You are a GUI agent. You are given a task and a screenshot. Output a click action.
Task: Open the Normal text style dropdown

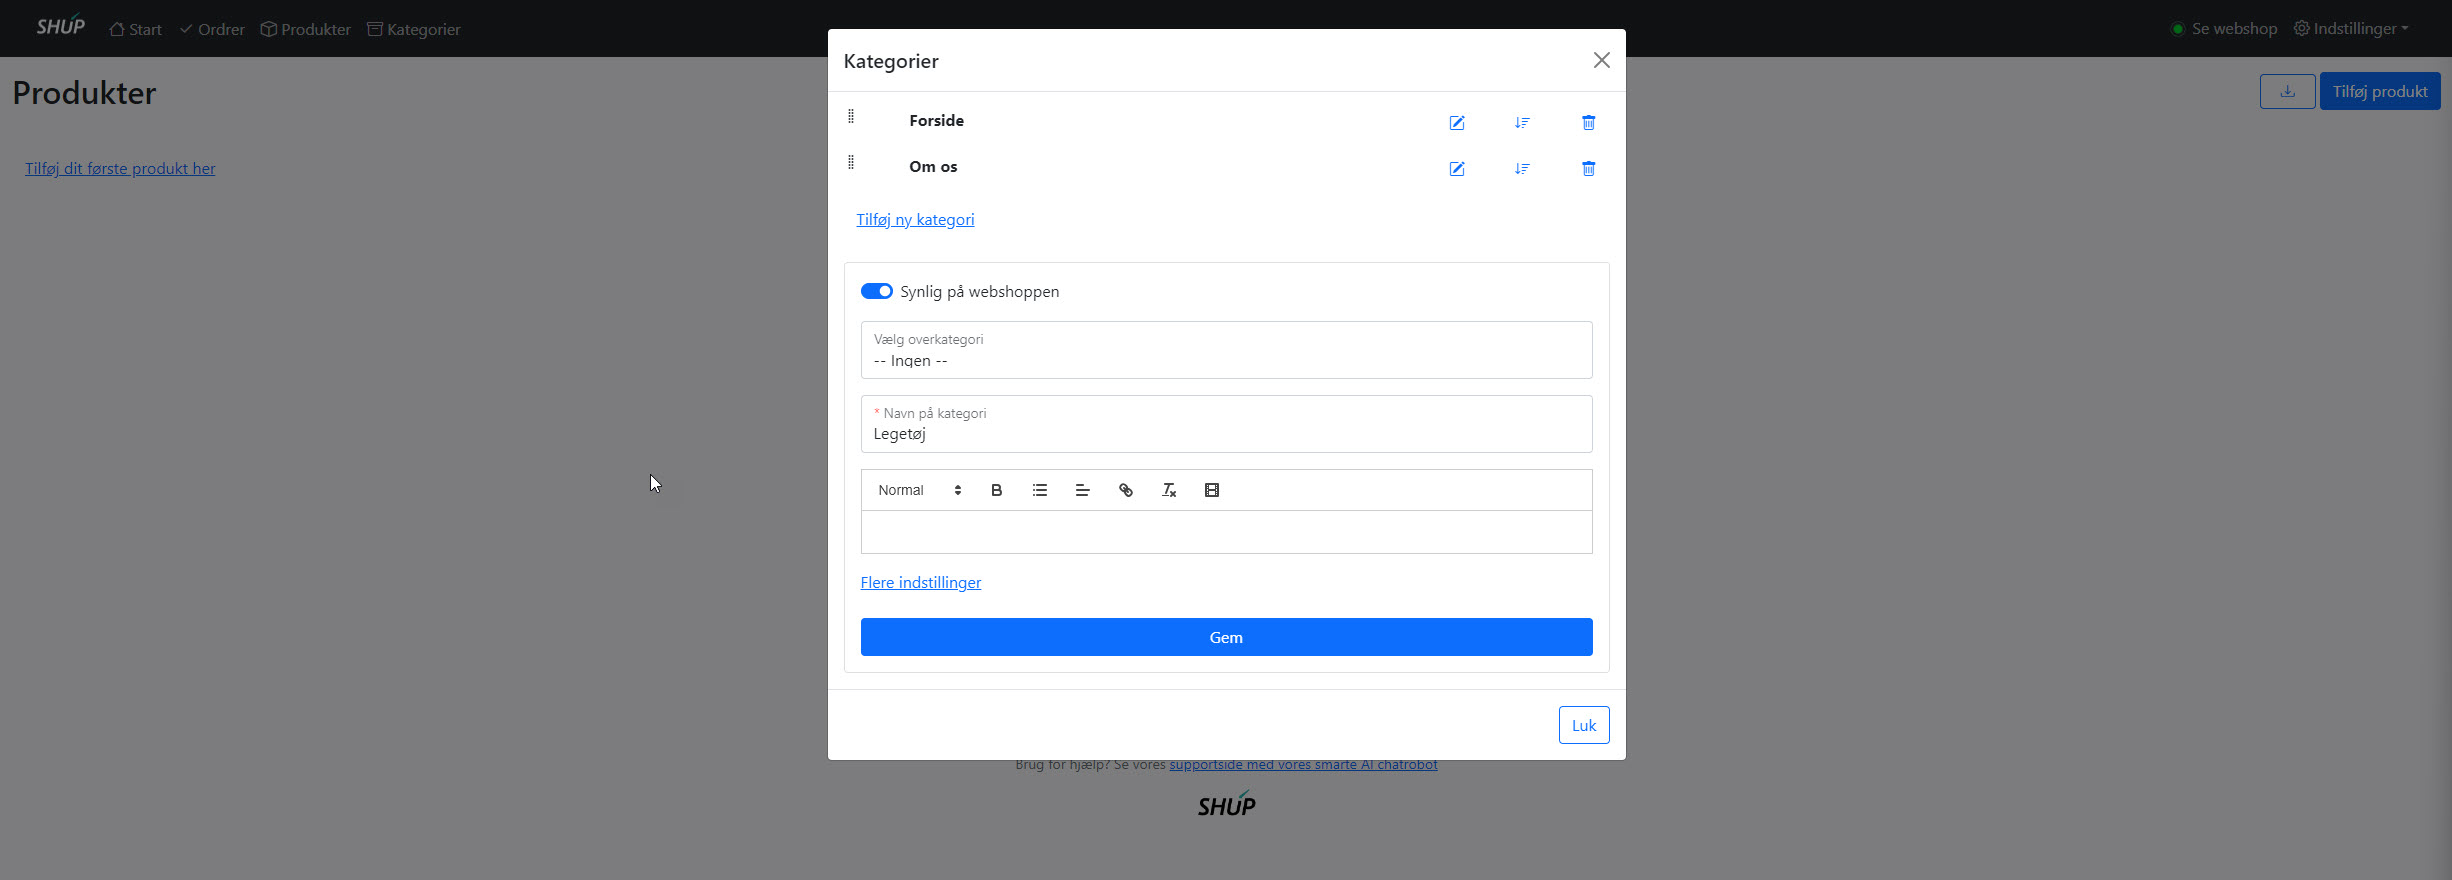pos(919,490)
